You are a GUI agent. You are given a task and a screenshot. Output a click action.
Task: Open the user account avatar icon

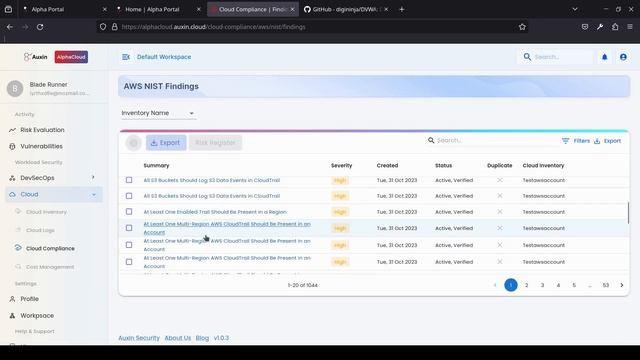623,57
